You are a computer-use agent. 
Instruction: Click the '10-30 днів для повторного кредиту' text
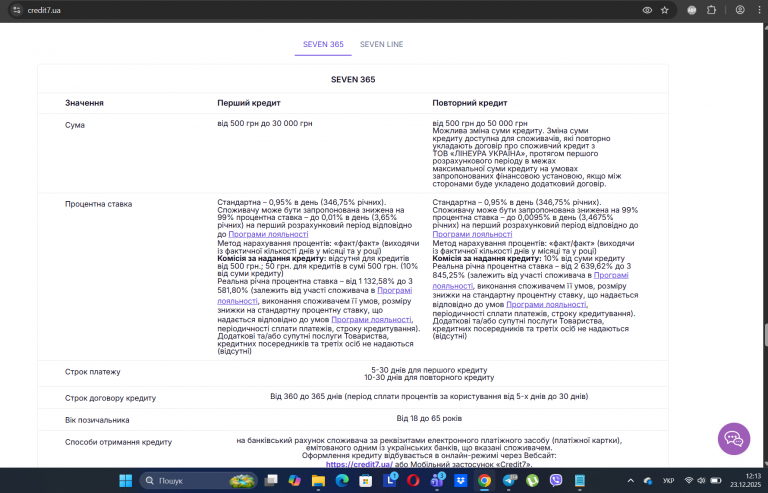[429, 378]
